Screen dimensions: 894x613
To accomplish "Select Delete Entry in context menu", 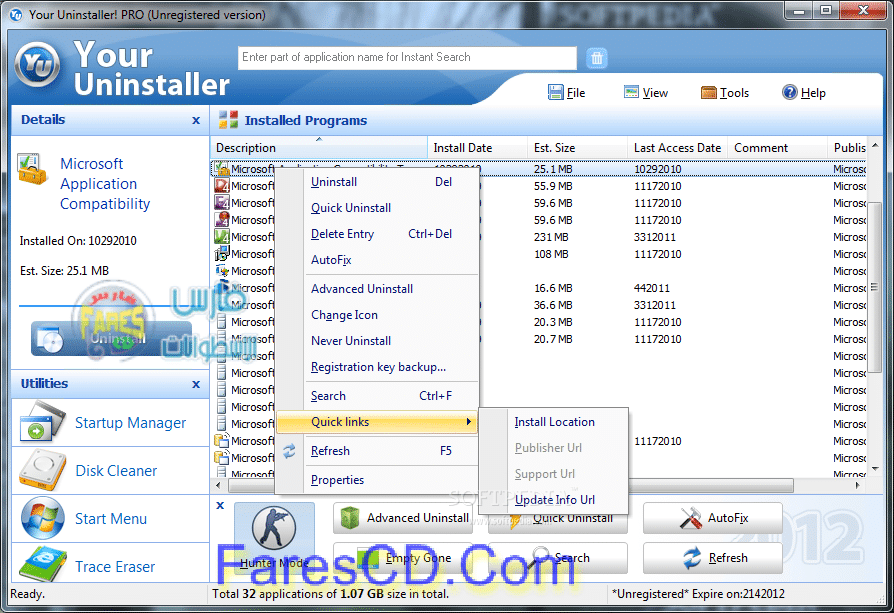I will [x=377, y=234].
